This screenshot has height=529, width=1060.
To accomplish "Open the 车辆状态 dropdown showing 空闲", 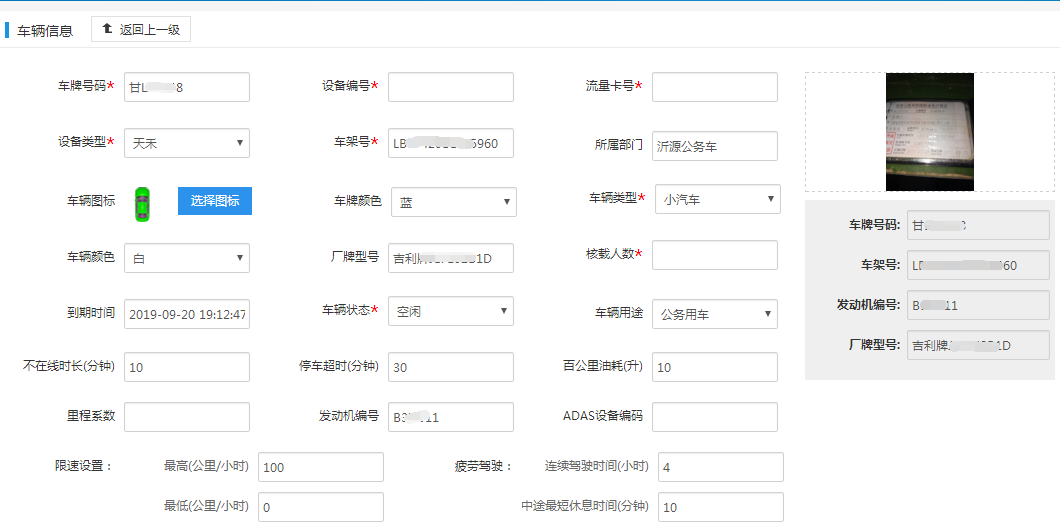I will point(451,312).
